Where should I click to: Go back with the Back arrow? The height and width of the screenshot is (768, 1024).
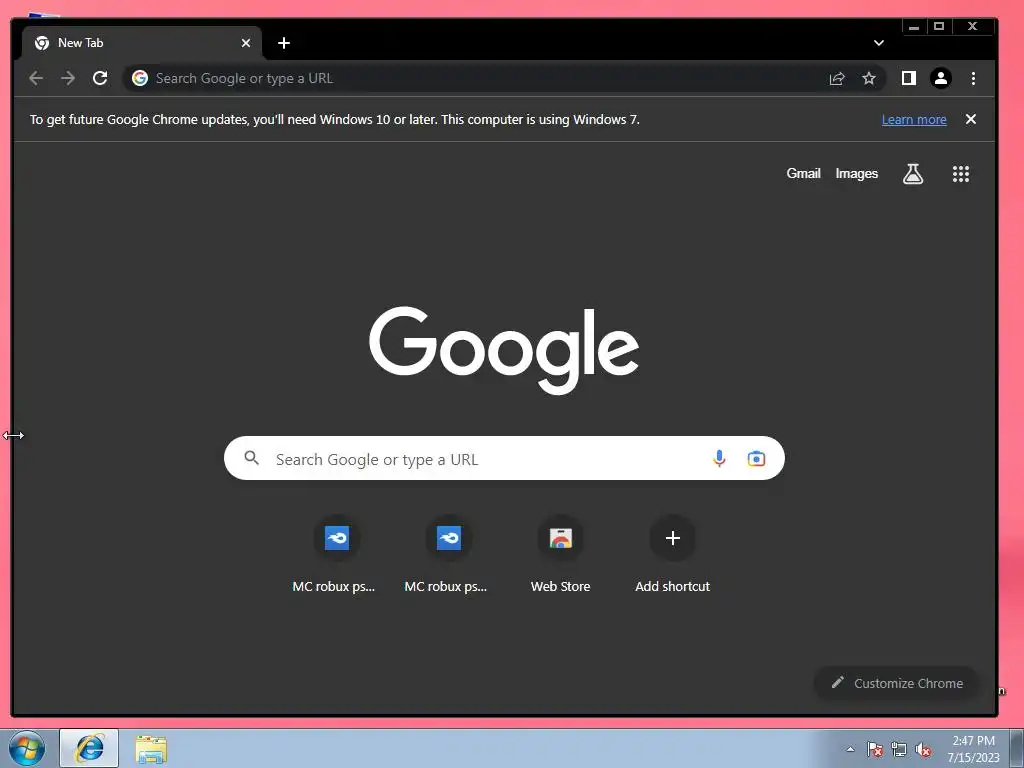pos(36,78)
